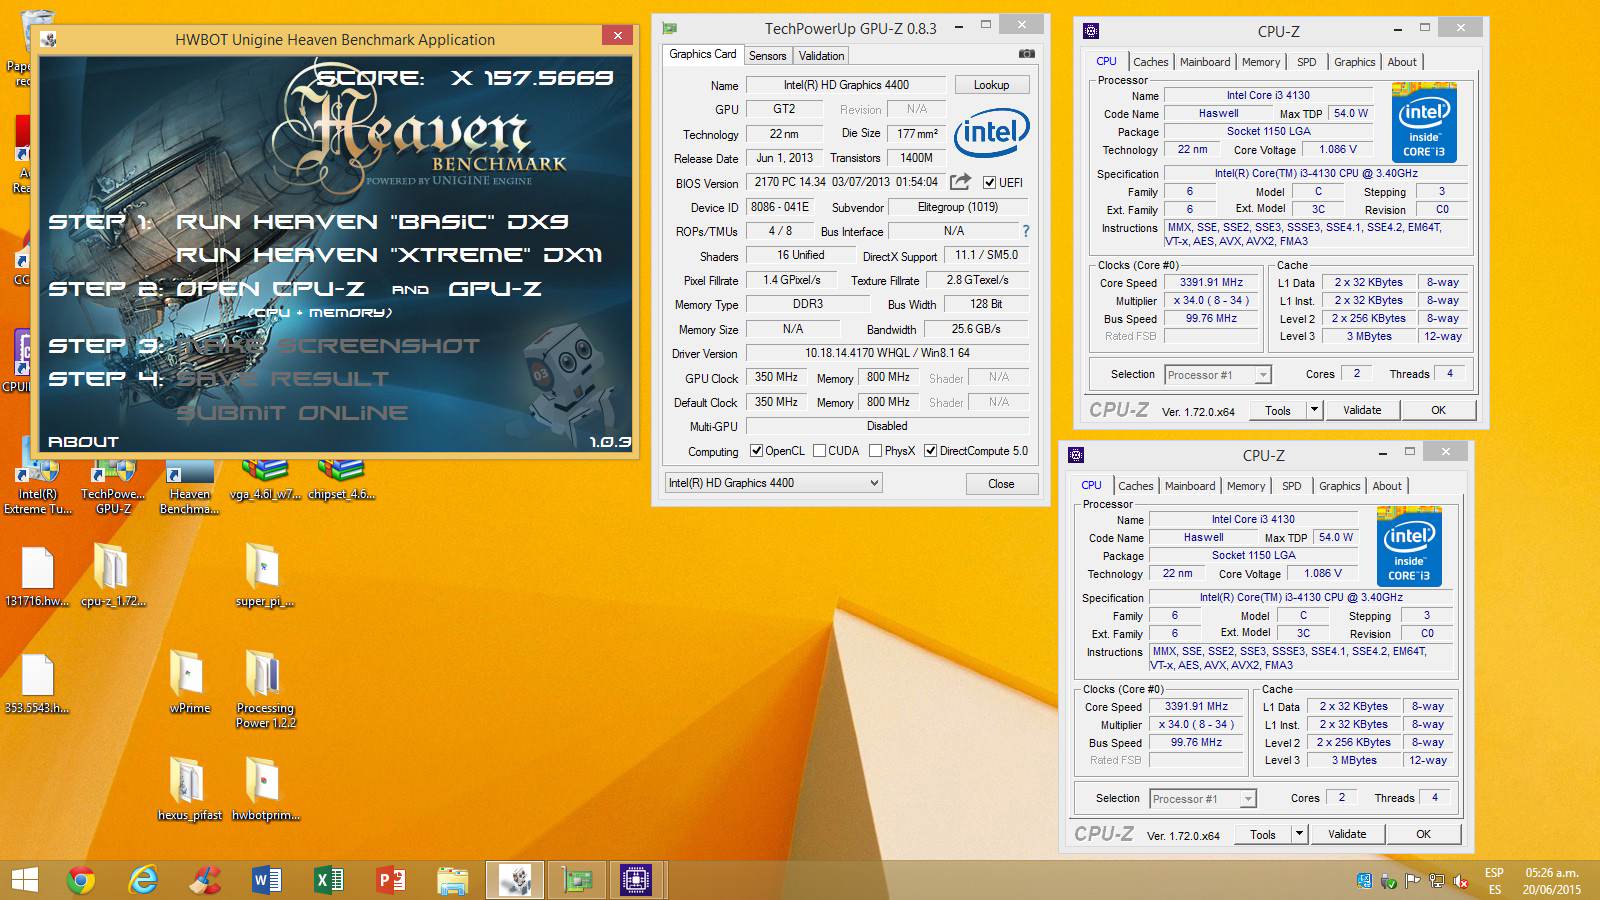Click About in Heaven benchmark app
This screenshot has width=1600, height=900.
tap(83, 441)
